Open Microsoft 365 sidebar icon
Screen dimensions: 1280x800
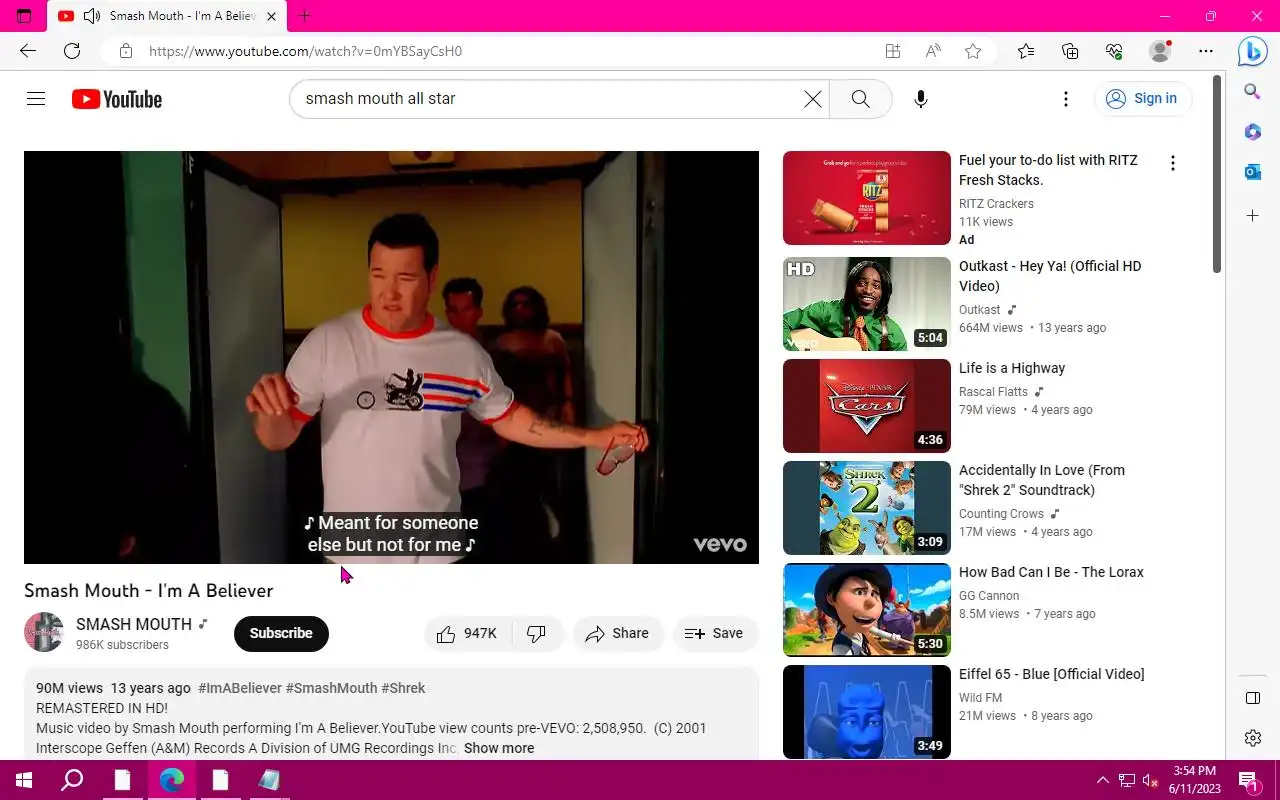[1252, 132]
